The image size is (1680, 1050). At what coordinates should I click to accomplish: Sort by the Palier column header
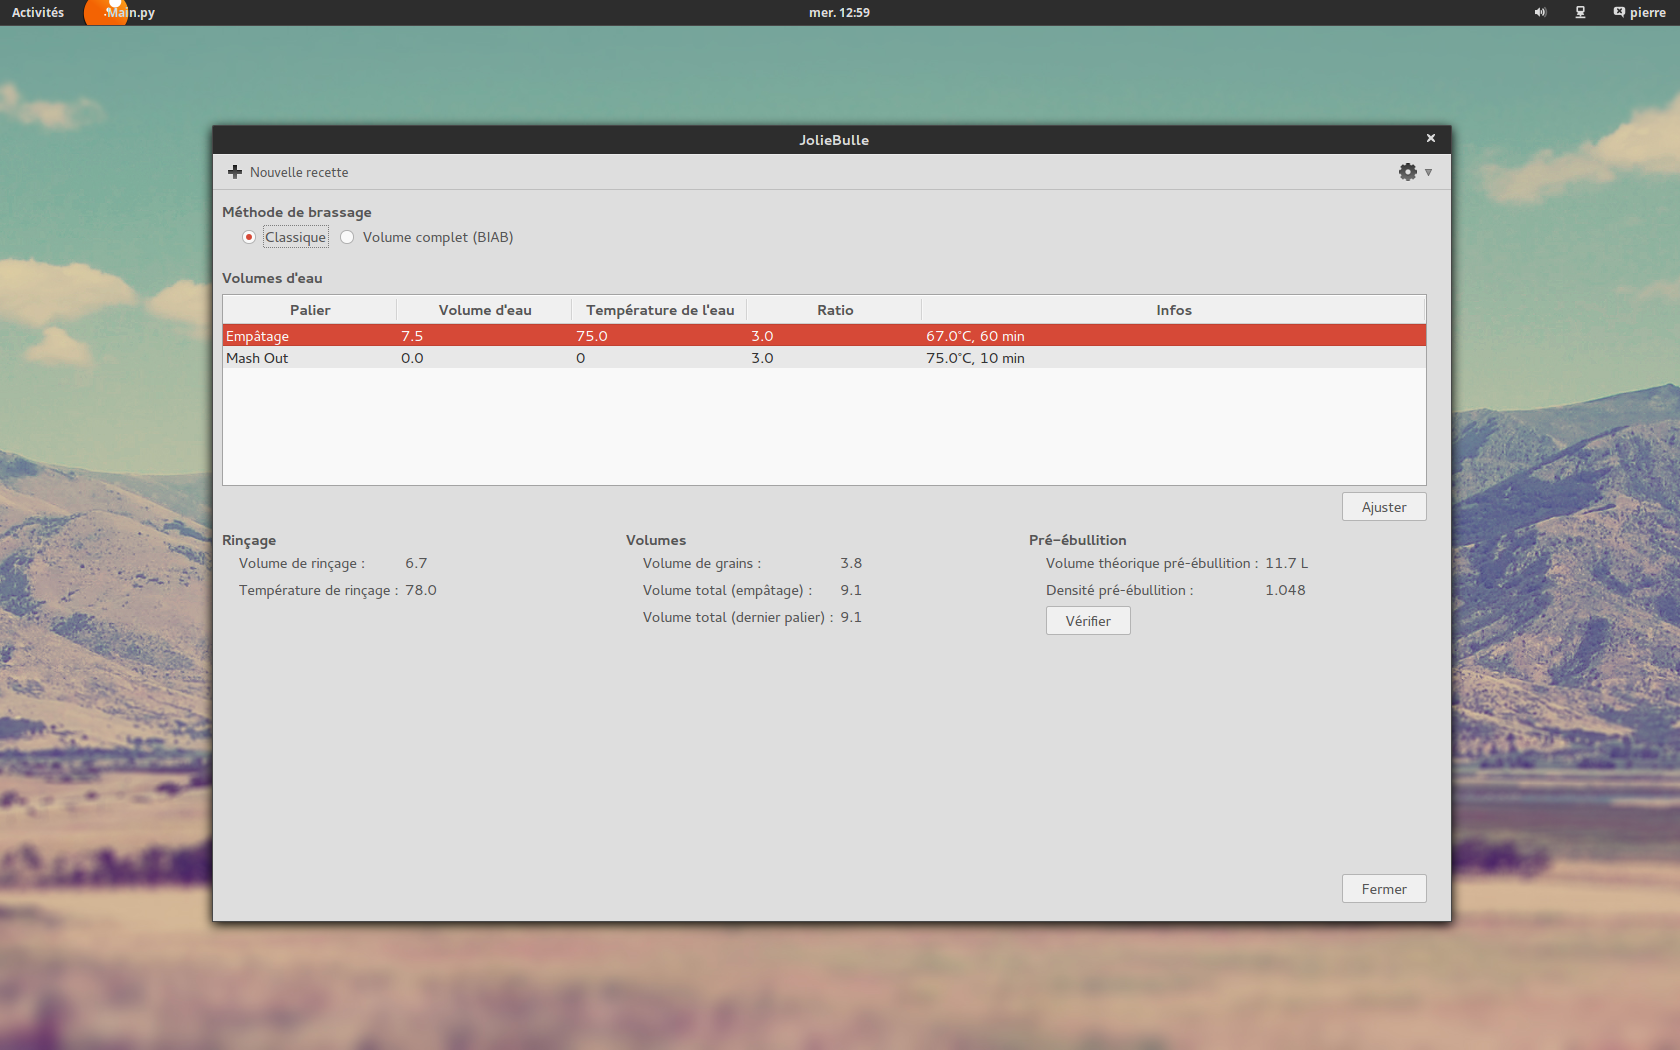(310, 310)
